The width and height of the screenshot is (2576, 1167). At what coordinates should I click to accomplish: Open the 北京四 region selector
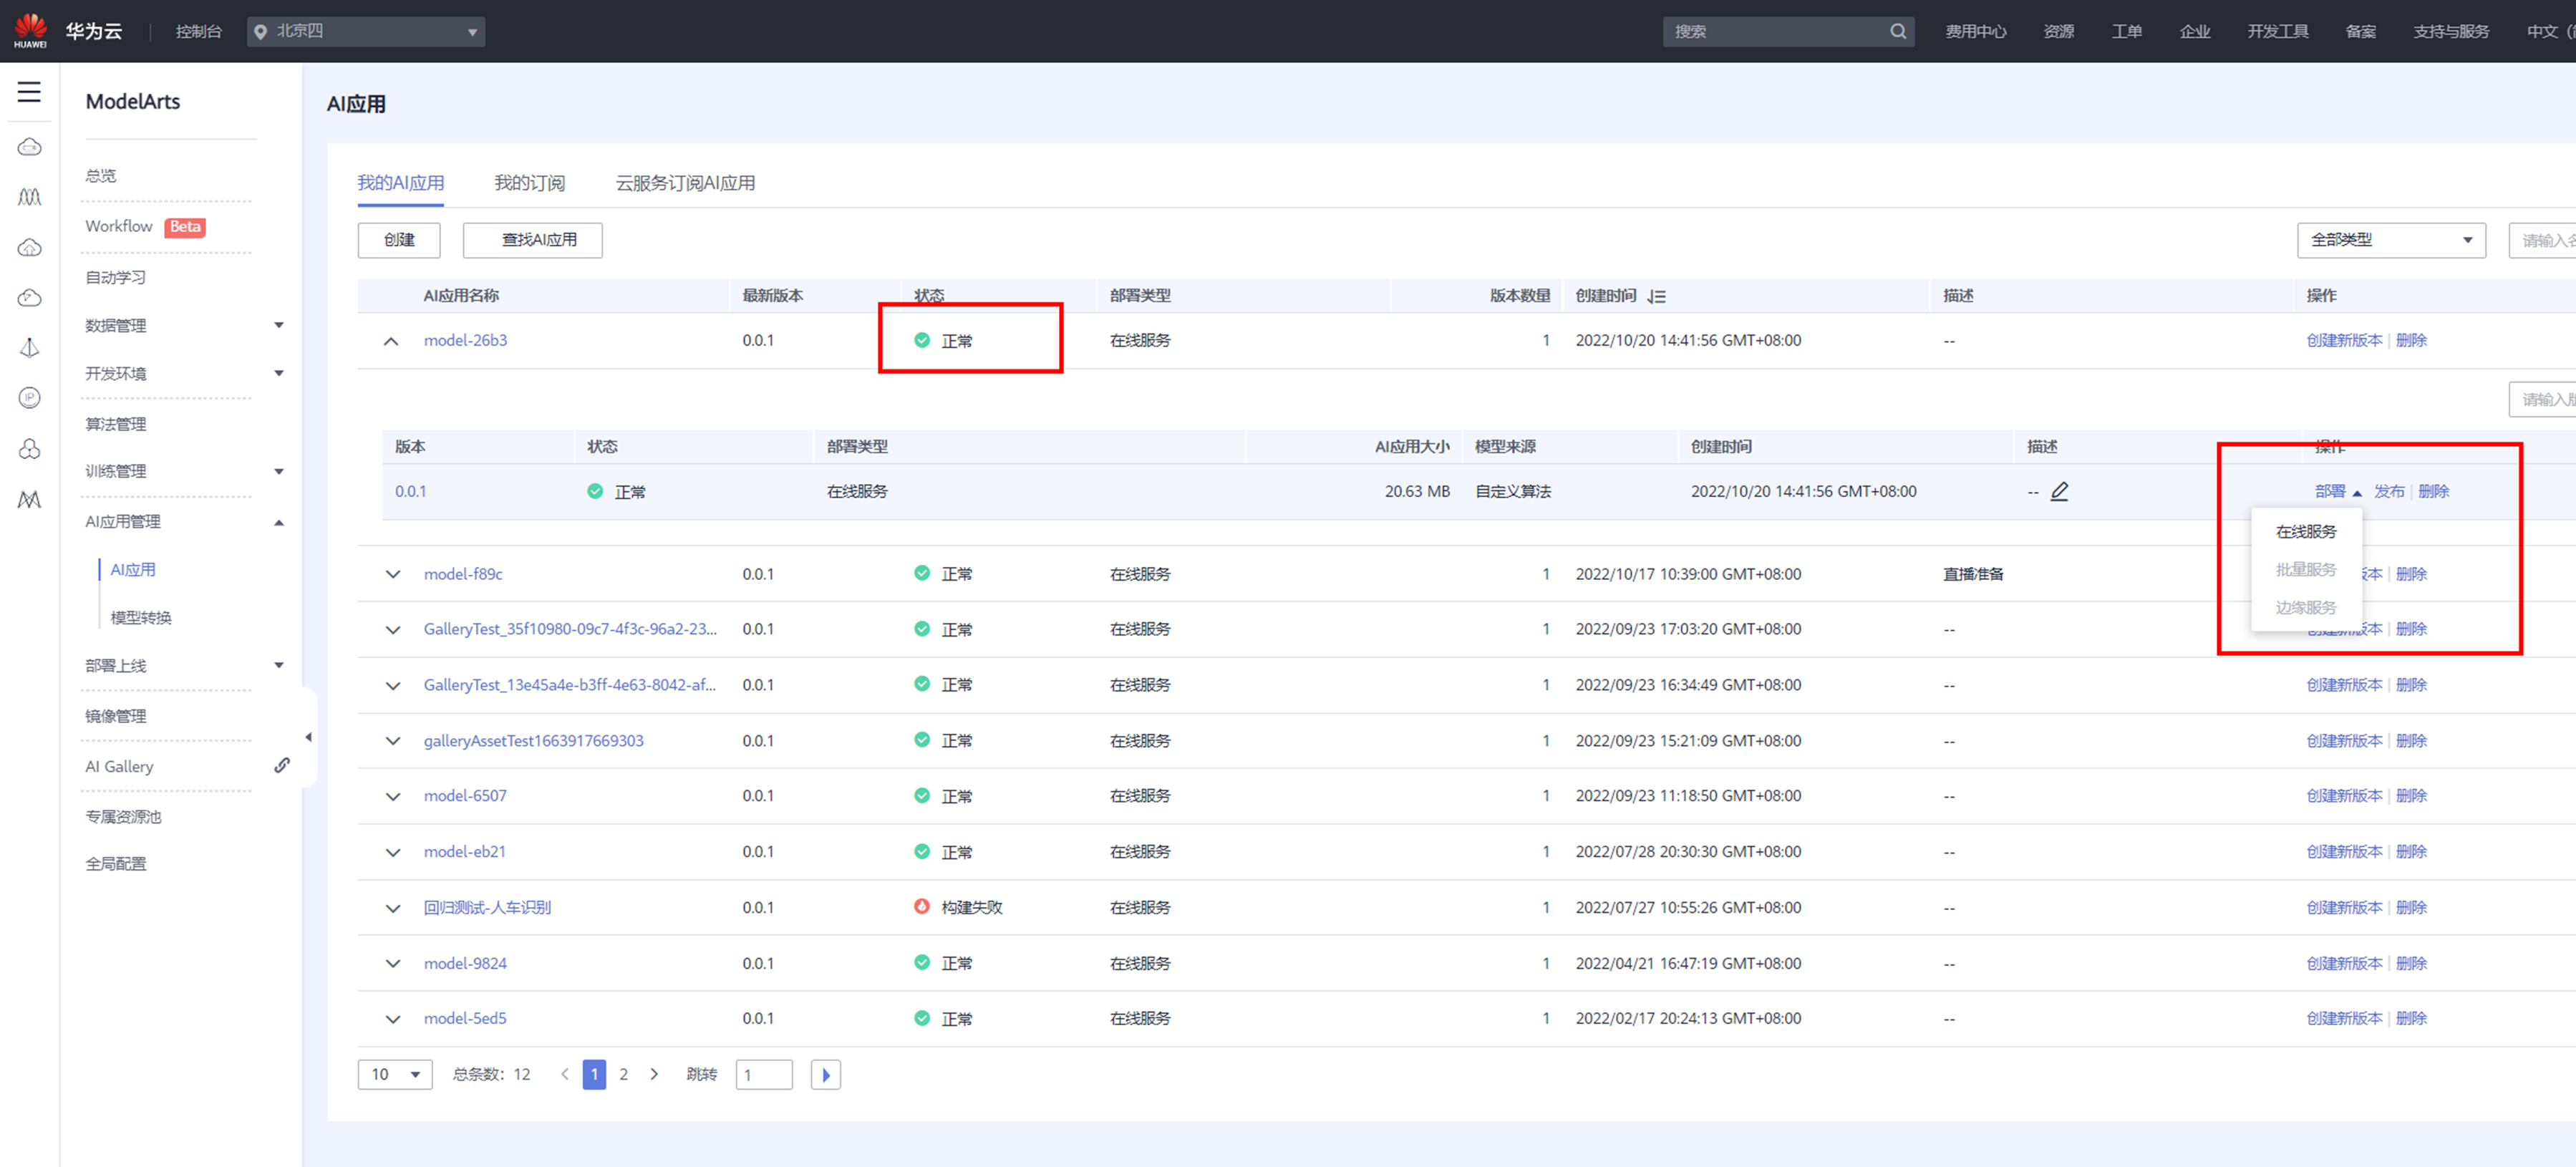coord(366,31)
